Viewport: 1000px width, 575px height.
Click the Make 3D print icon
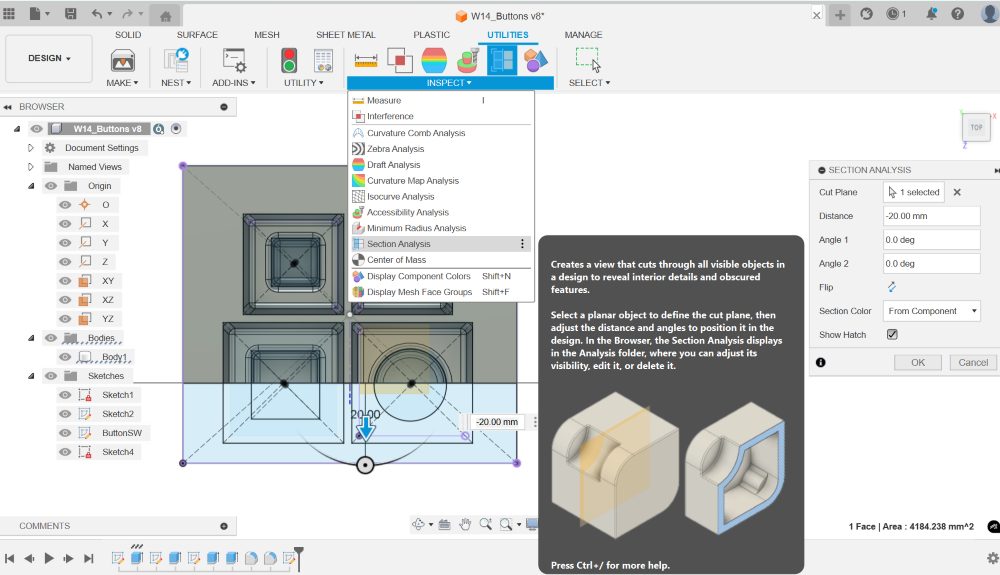(122, 61)
